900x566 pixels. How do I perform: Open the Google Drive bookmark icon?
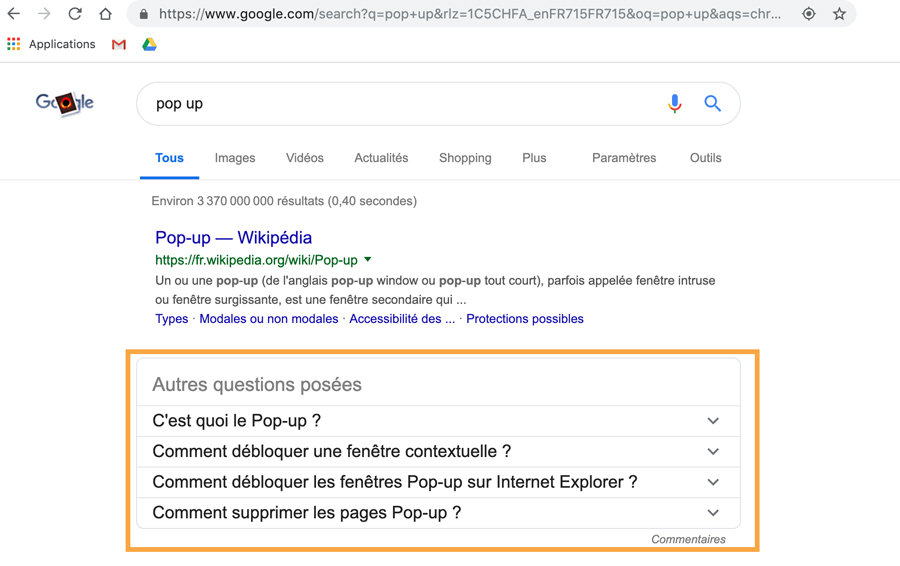(149, 44)
